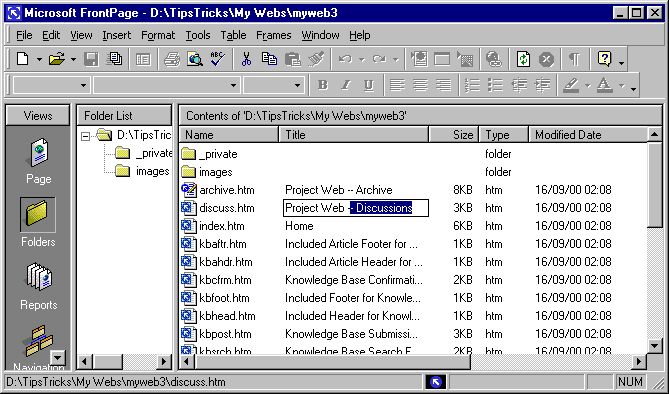
Task: Select the images folder in Folder List
Action: pyautogui.click(x=142, y=171)
